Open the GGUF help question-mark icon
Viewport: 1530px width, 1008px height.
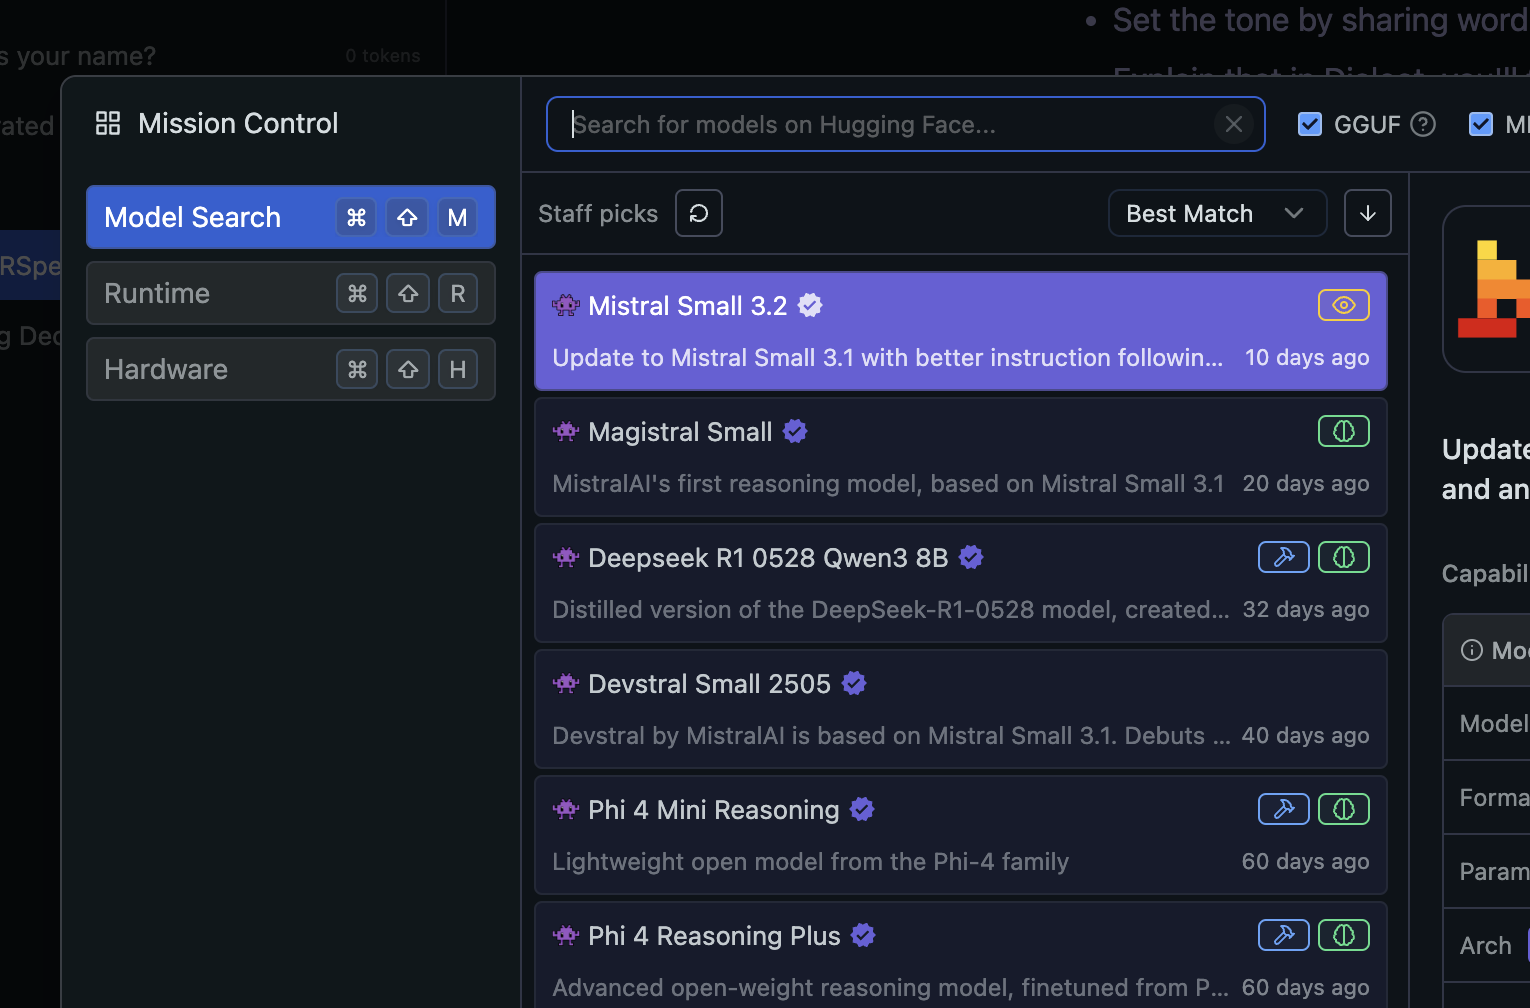(x=1423, y=124)
